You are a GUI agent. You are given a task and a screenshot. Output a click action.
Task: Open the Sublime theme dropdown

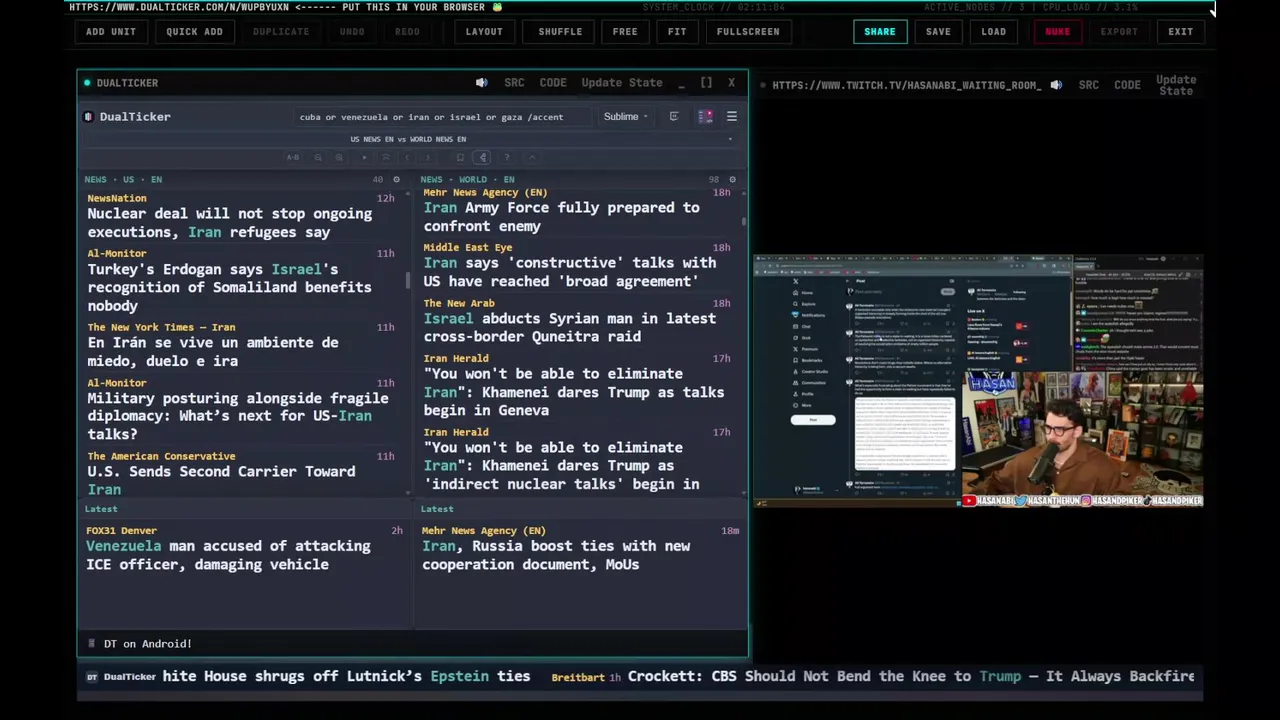(625, 117)
